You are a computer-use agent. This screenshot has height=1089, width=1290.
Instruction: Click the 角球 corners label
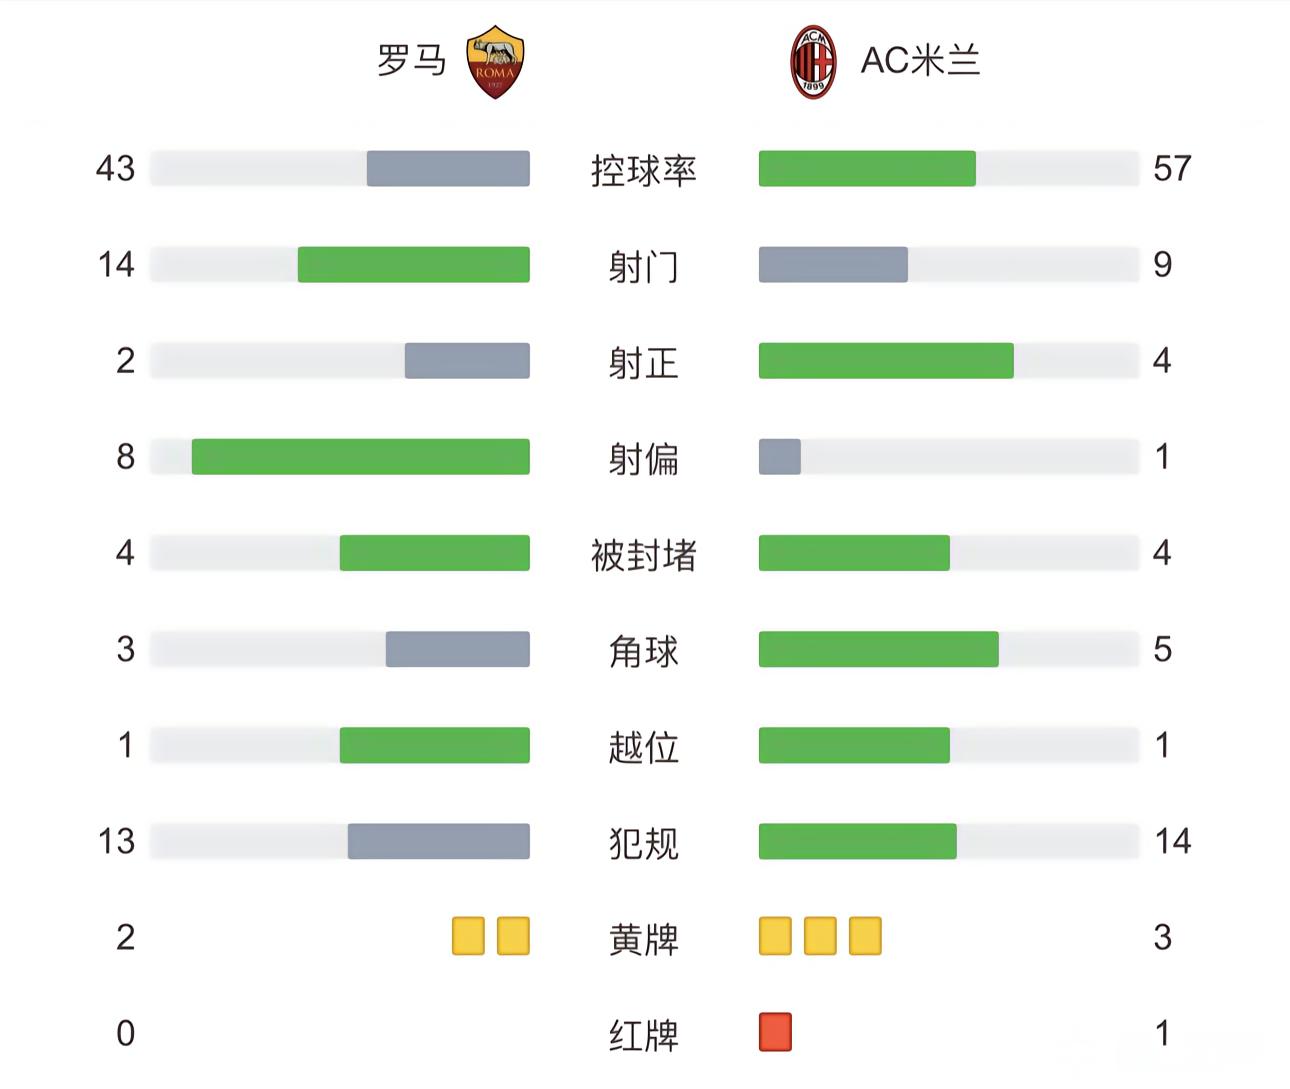[x=643, y=651]
